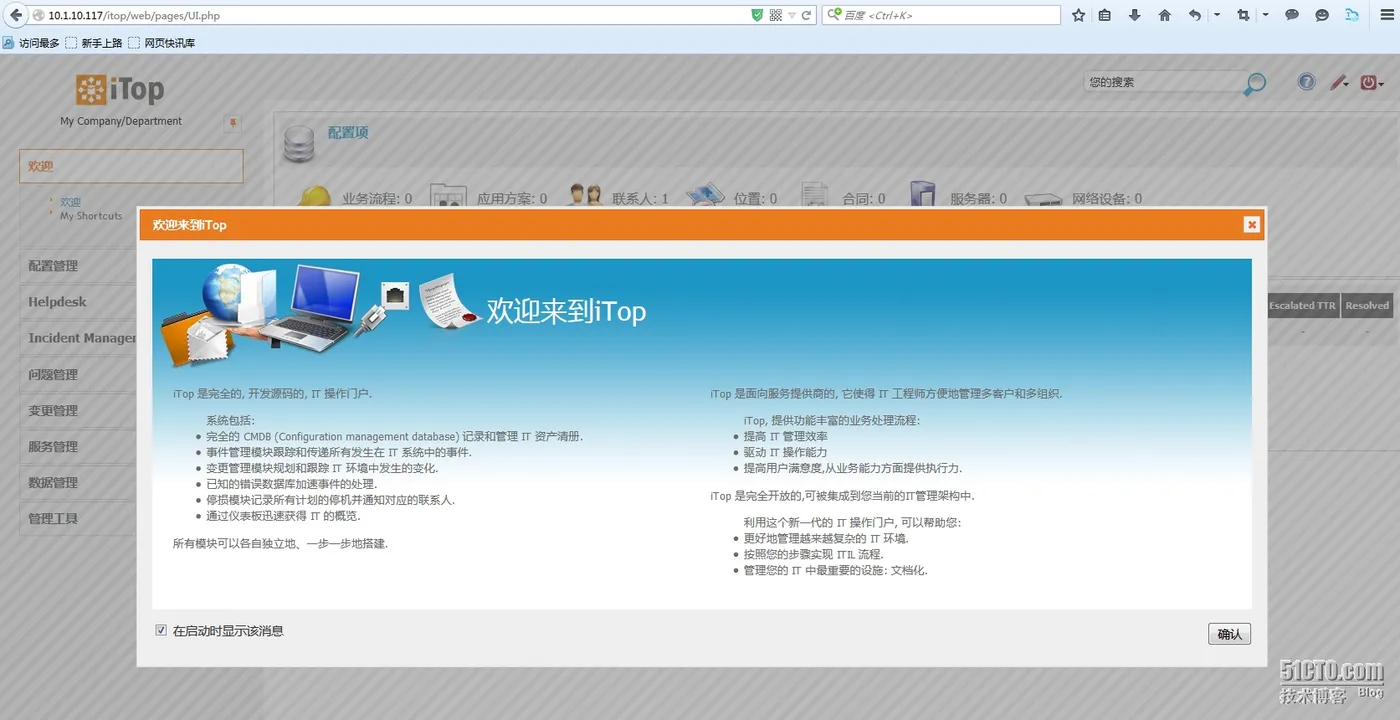The width and height of the screenshot is (1400, 720).
Task: Click the iTop logo
Action: click(120, 90)
